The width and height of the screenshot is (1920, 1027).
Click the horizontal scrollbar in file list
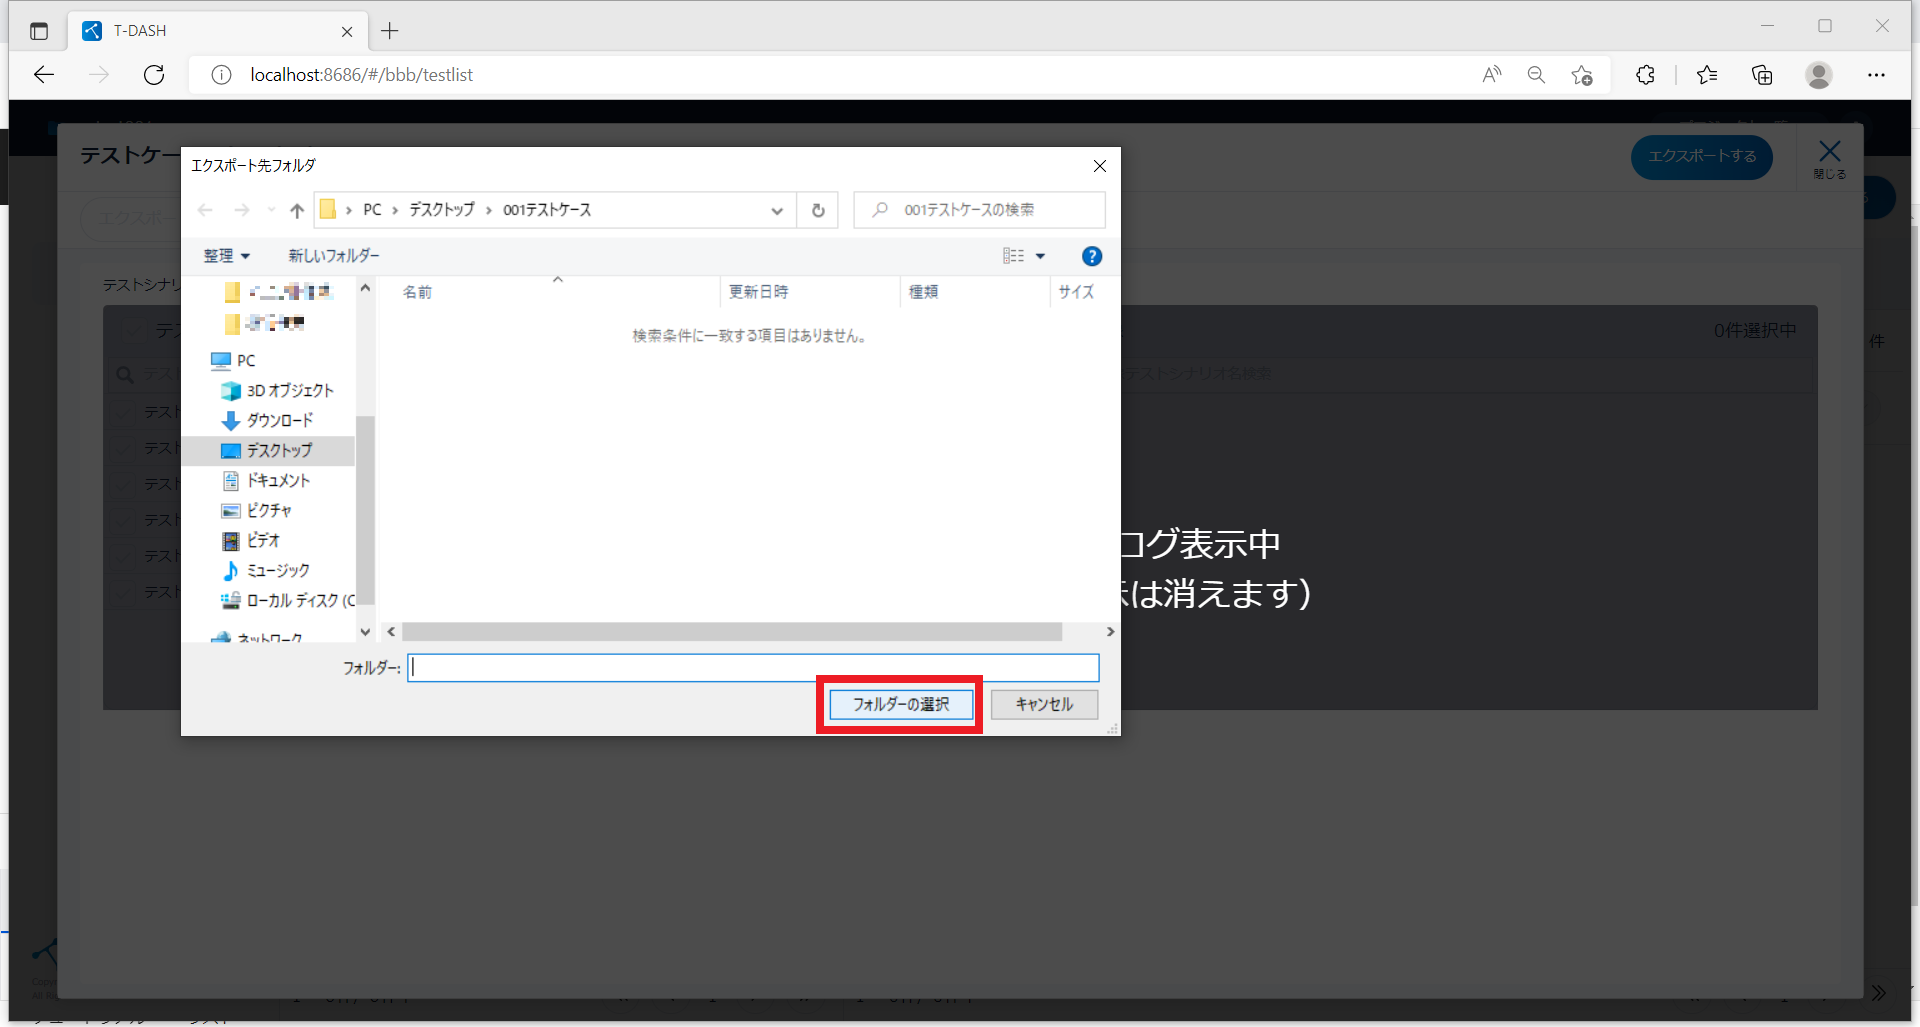(x=731, y=632)
